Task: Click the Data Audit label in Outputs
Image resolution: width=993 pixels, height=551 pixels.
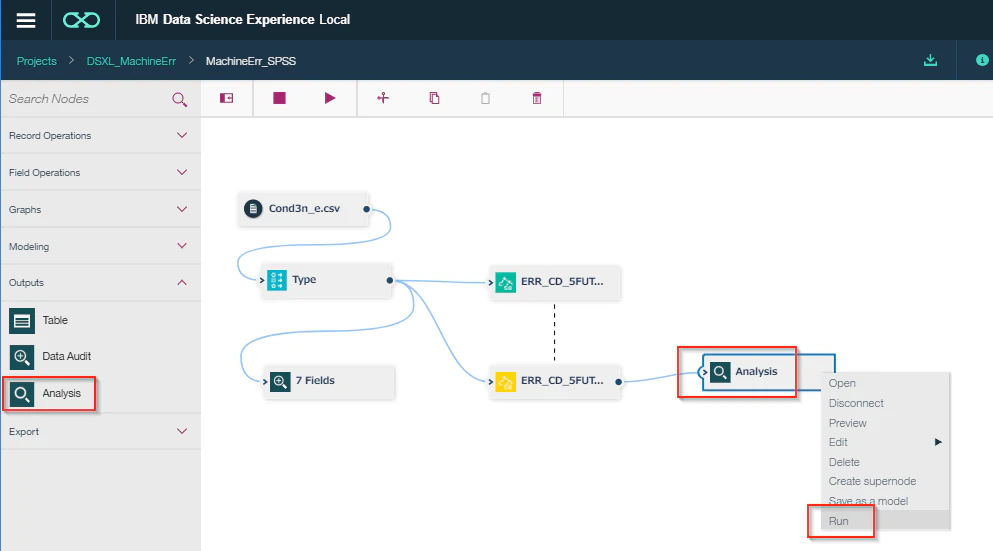Action: (66, 357)
